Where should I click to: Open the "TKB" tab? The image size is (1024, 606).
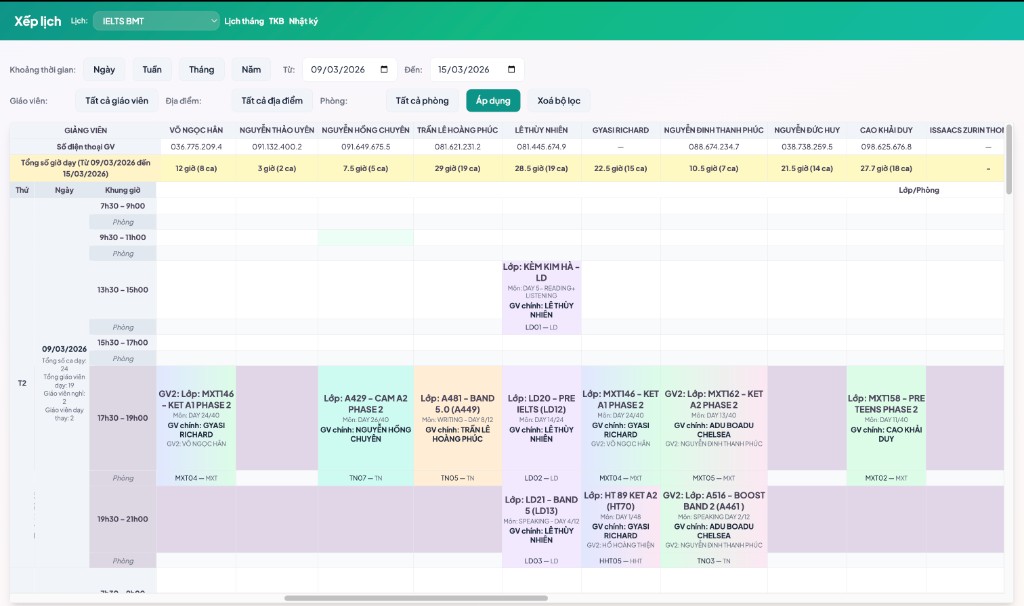point(276,19)
